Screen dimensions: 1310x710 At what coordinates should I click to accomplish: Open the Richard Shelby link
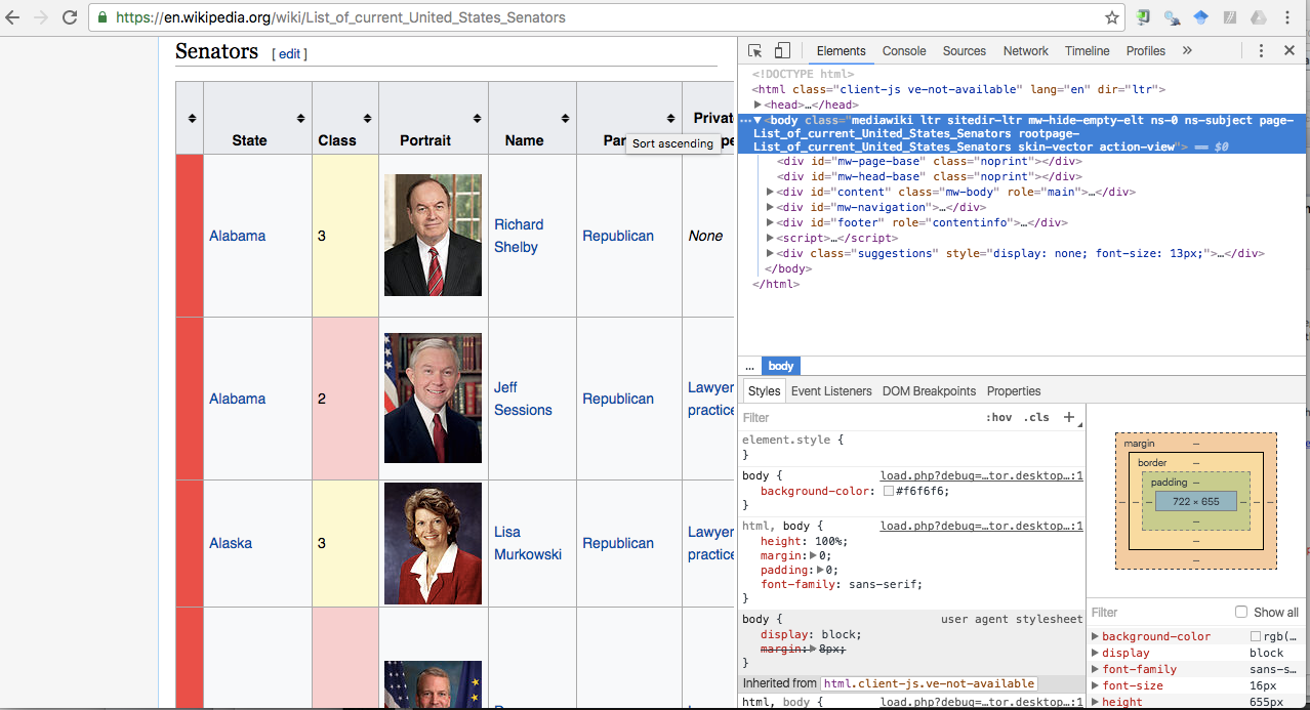[519, 236]
